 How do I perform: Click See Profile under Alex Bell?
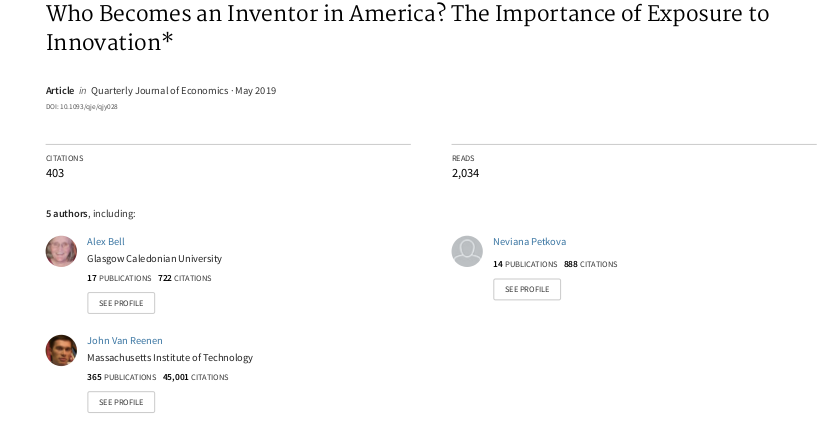121,303
